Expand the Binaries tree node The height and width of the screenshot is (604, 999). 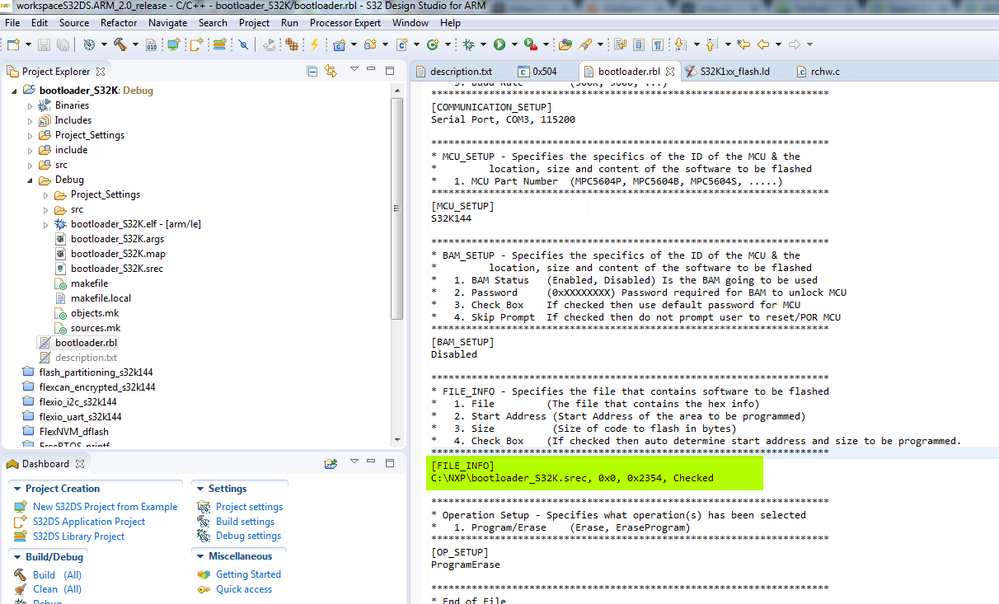pos(30,106)
